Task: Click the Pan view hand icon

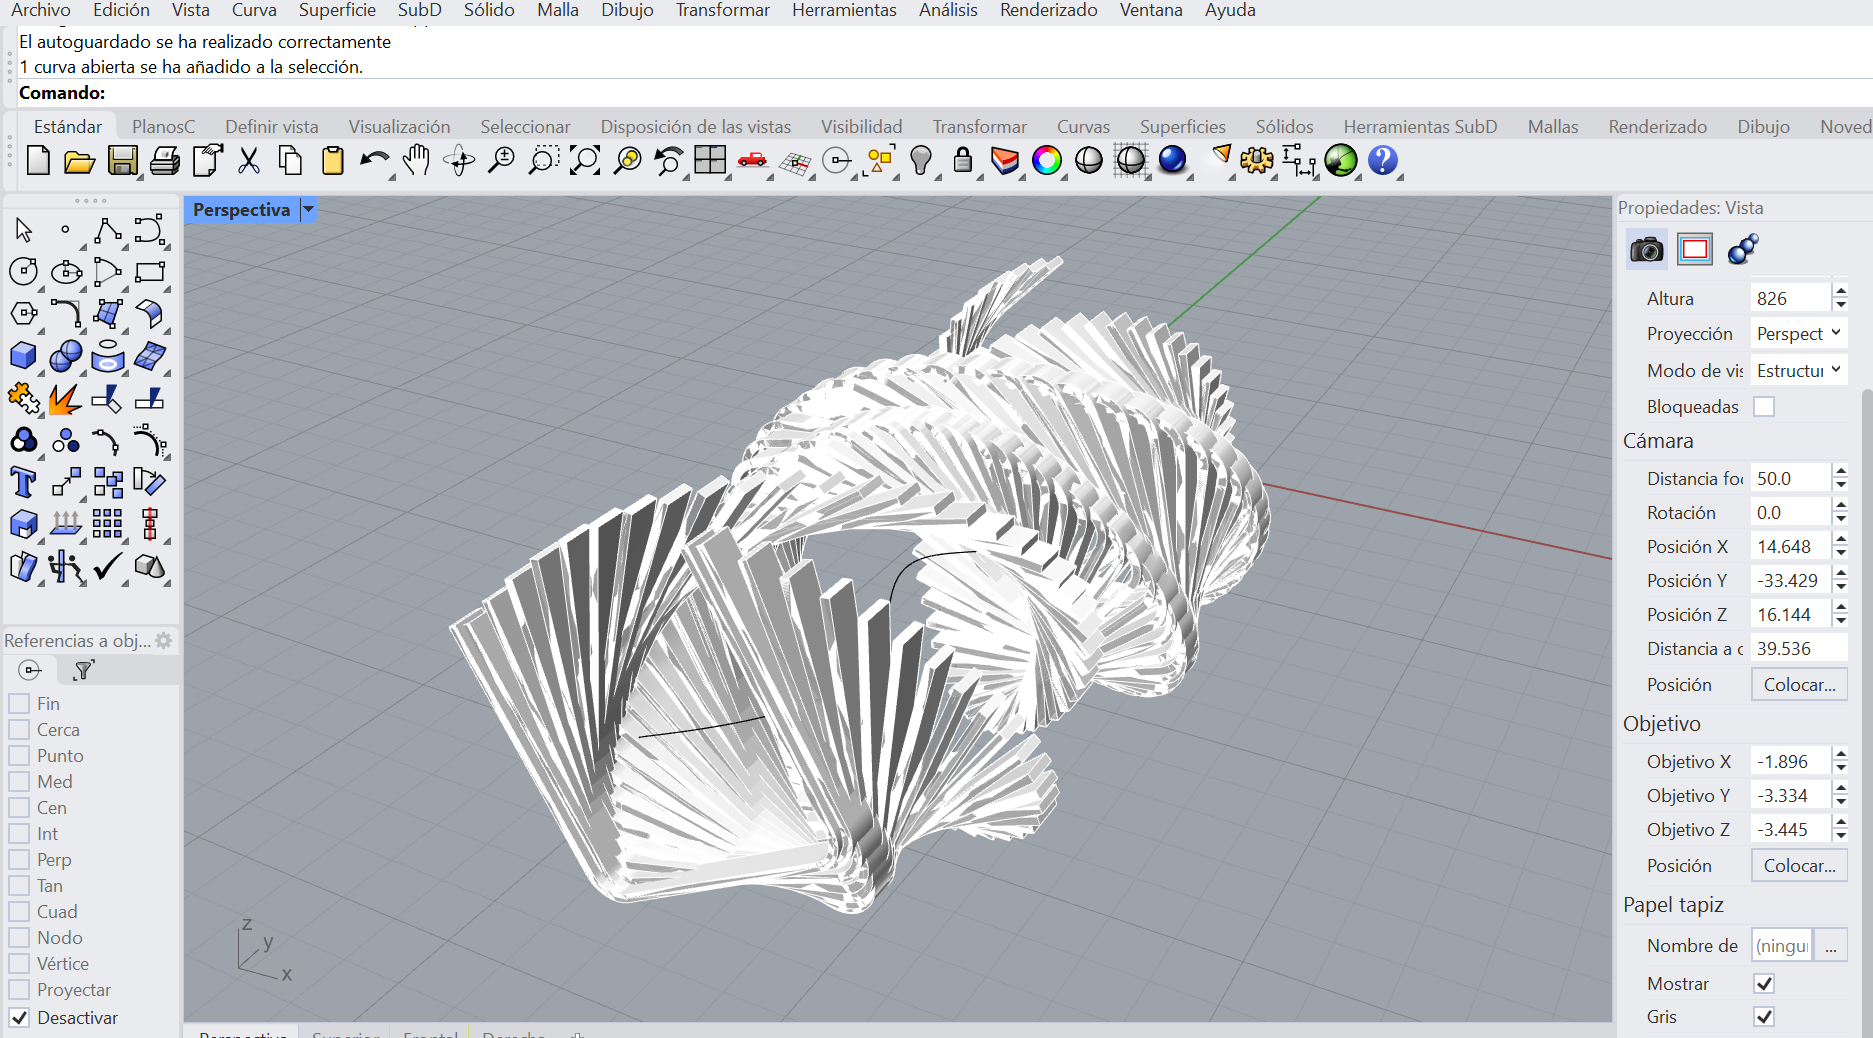Action: click(x=416, y=160)
